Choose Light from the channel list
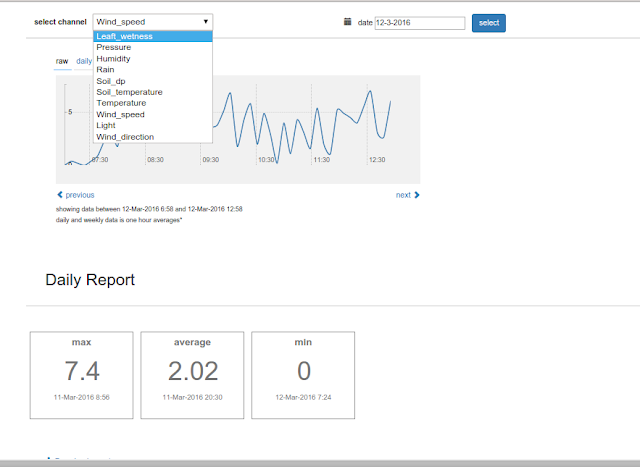The width and height of the screenshot is (640, 467). [153, 126]
